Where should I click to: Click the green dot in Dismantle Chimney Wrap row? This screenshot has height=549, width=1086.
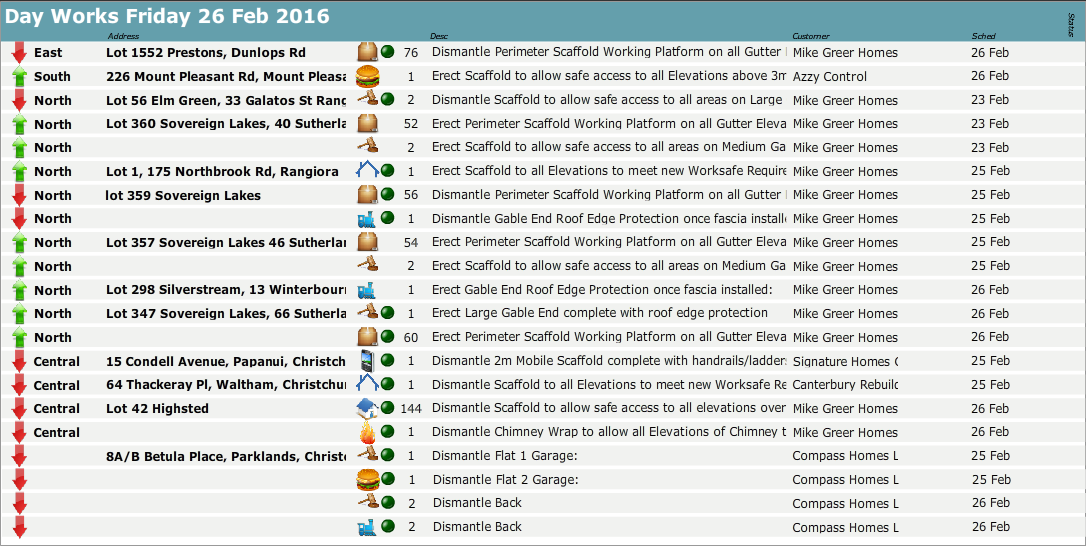pos(388,432)
